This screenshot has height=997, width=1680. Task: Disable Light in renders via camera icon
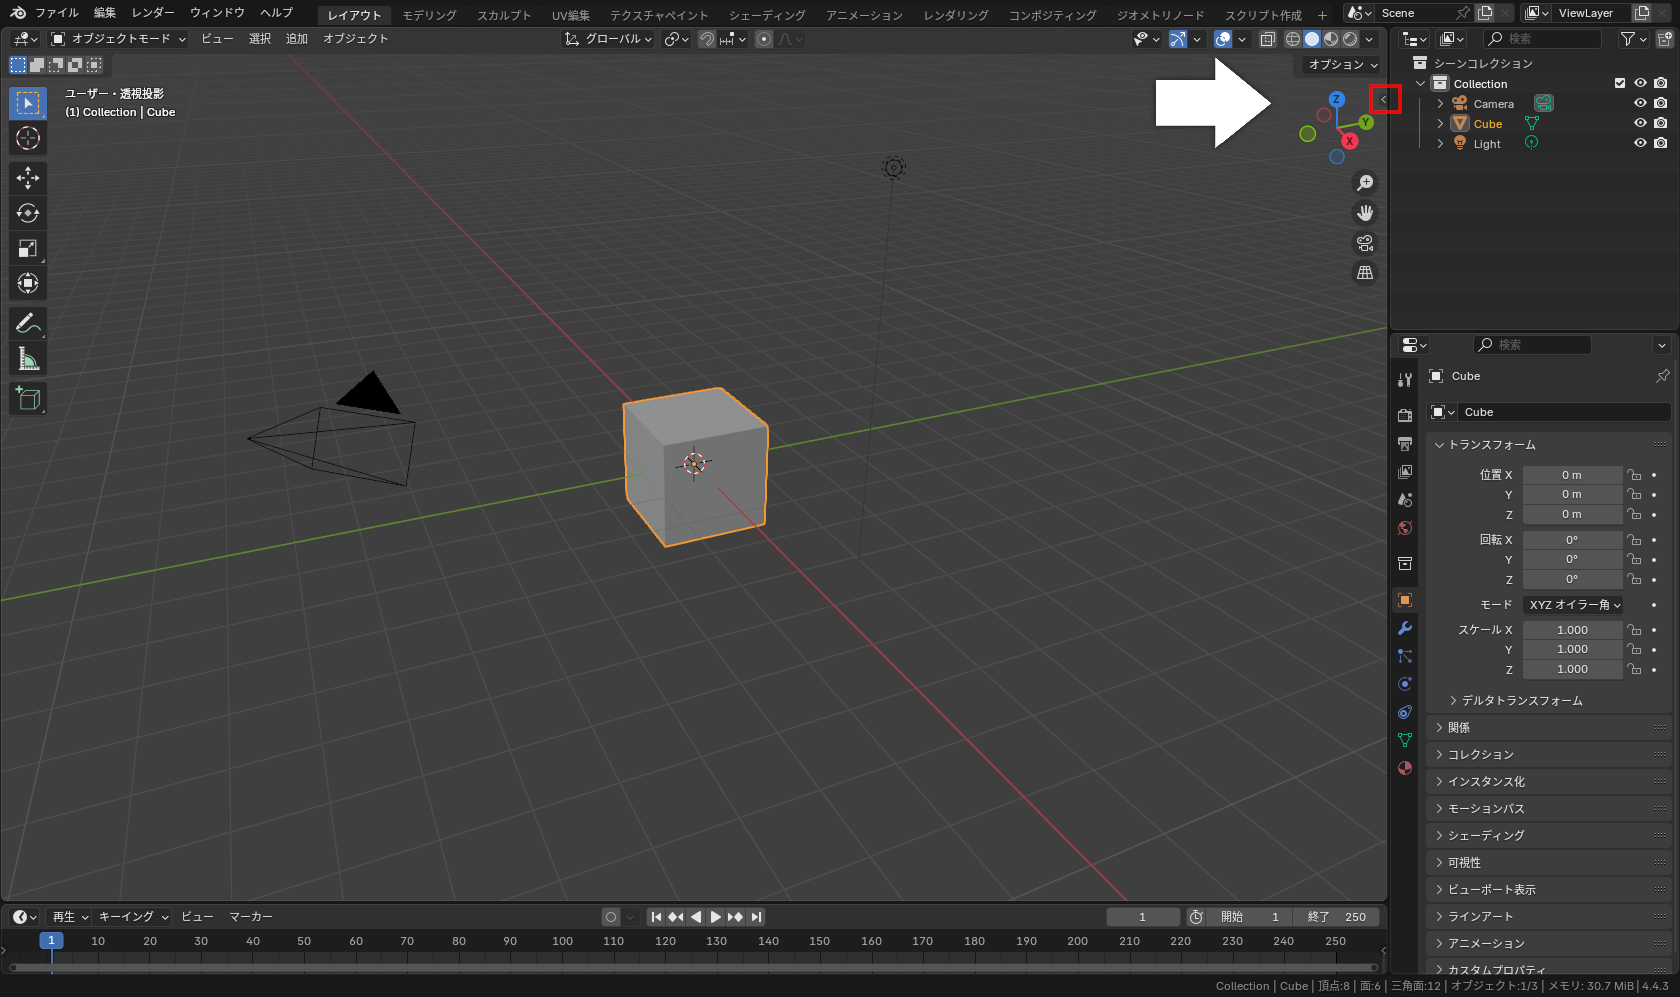tap(1661, 143)
